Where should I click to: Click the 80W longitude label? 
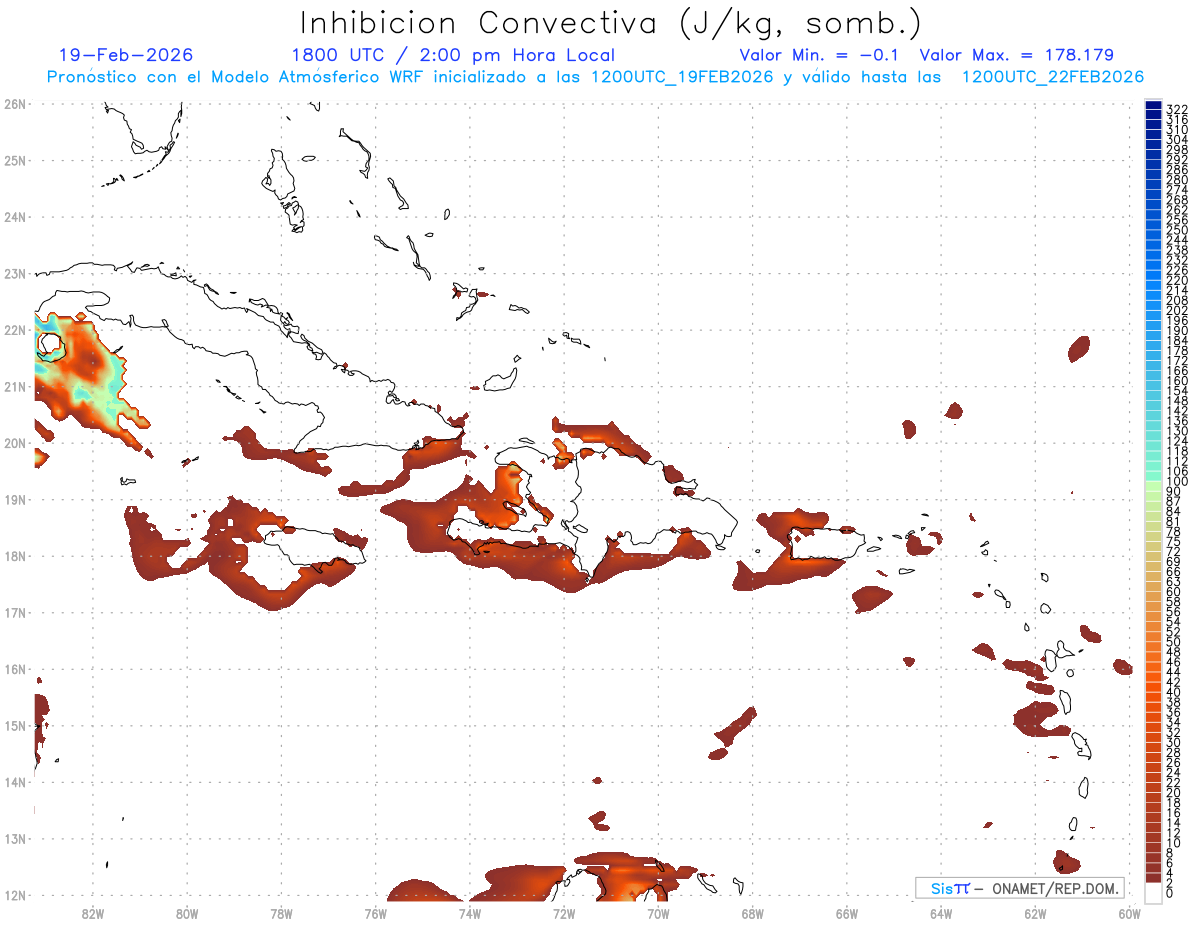click(x=187, y=913)
